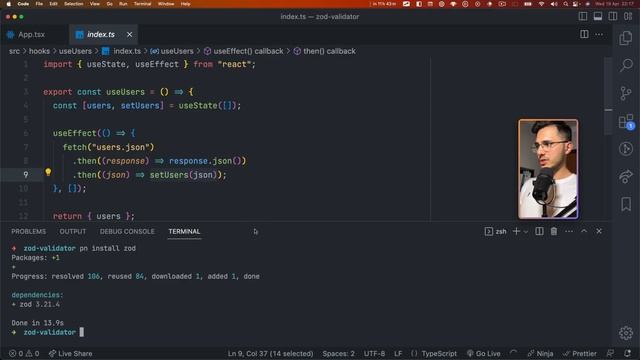Open terminal panel more actions menu
Viewport: 640px width, 360px height.
pos(569,231)
